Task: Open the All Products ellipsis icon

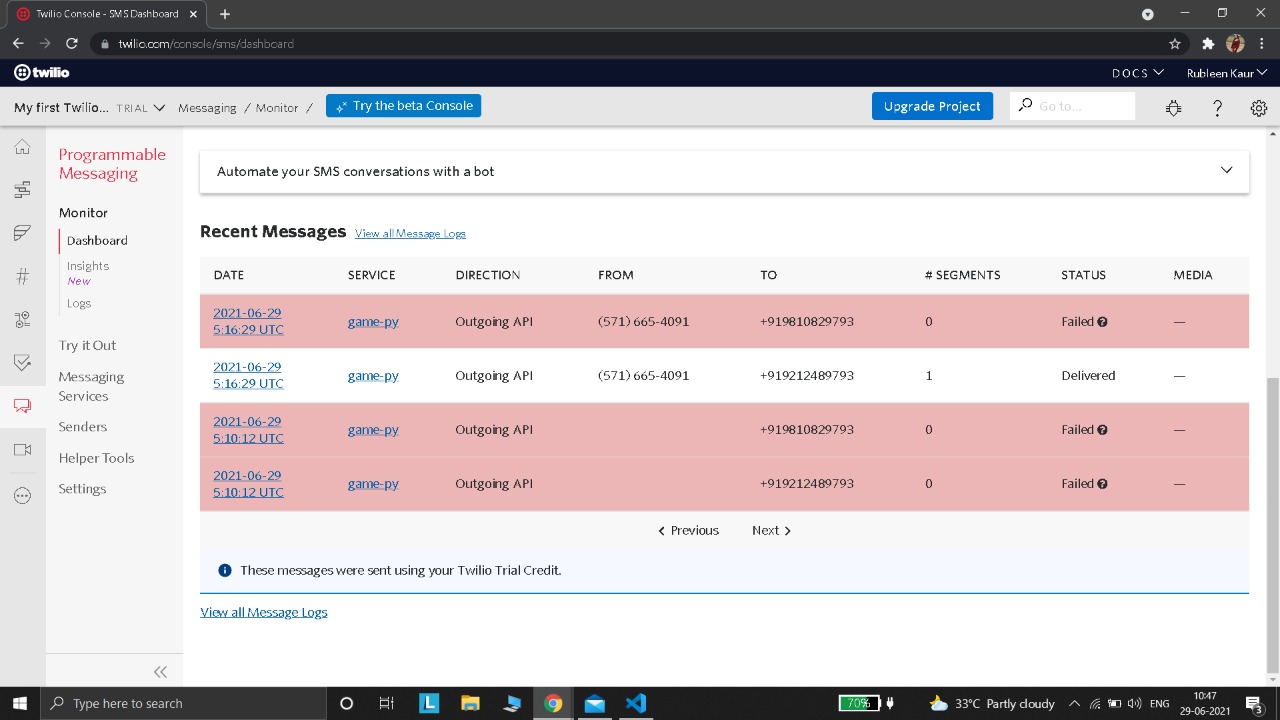Action: [x=22, y=495]
